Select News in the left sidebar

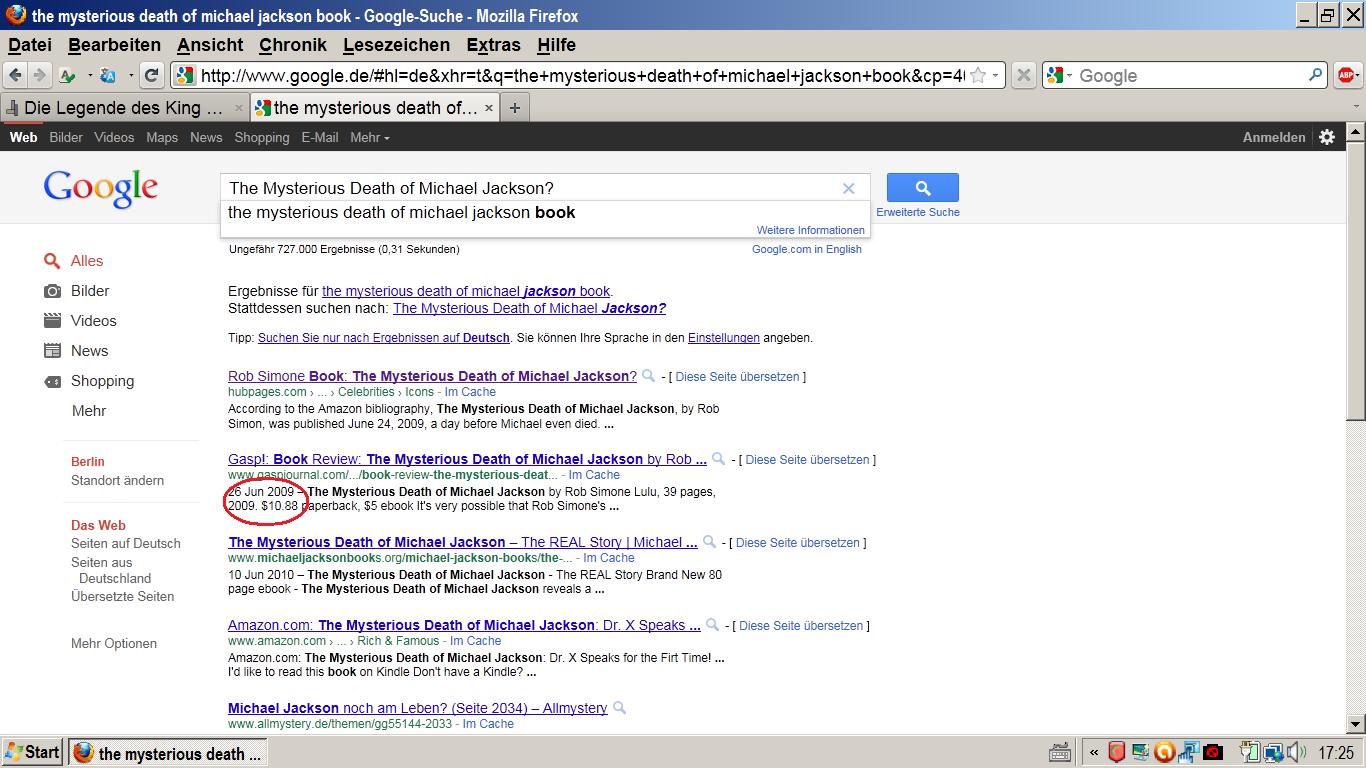[x=89, y=351]
